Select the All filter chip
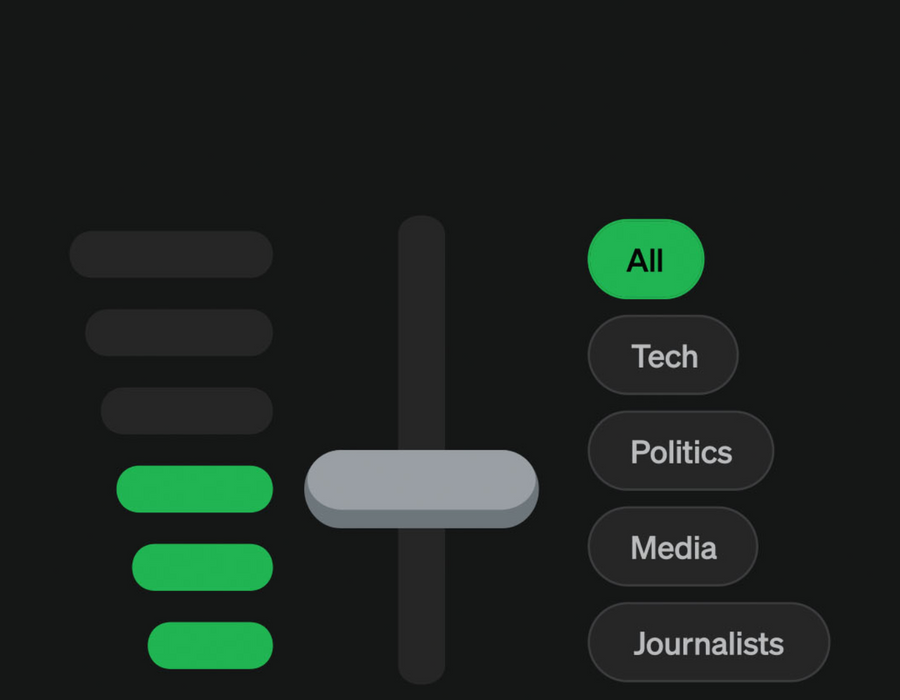 coord(645,259)
